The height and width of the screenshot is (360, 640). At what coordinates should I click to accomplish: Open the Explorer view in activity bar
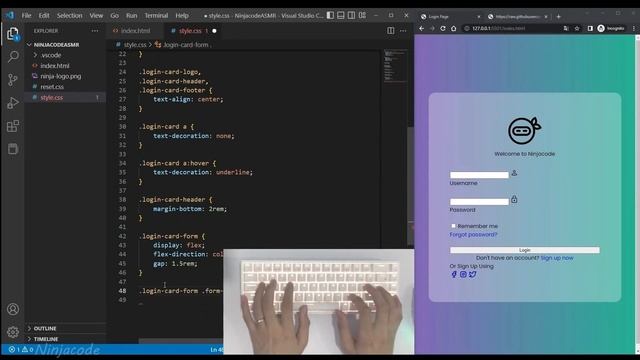[x=13, y=33]
